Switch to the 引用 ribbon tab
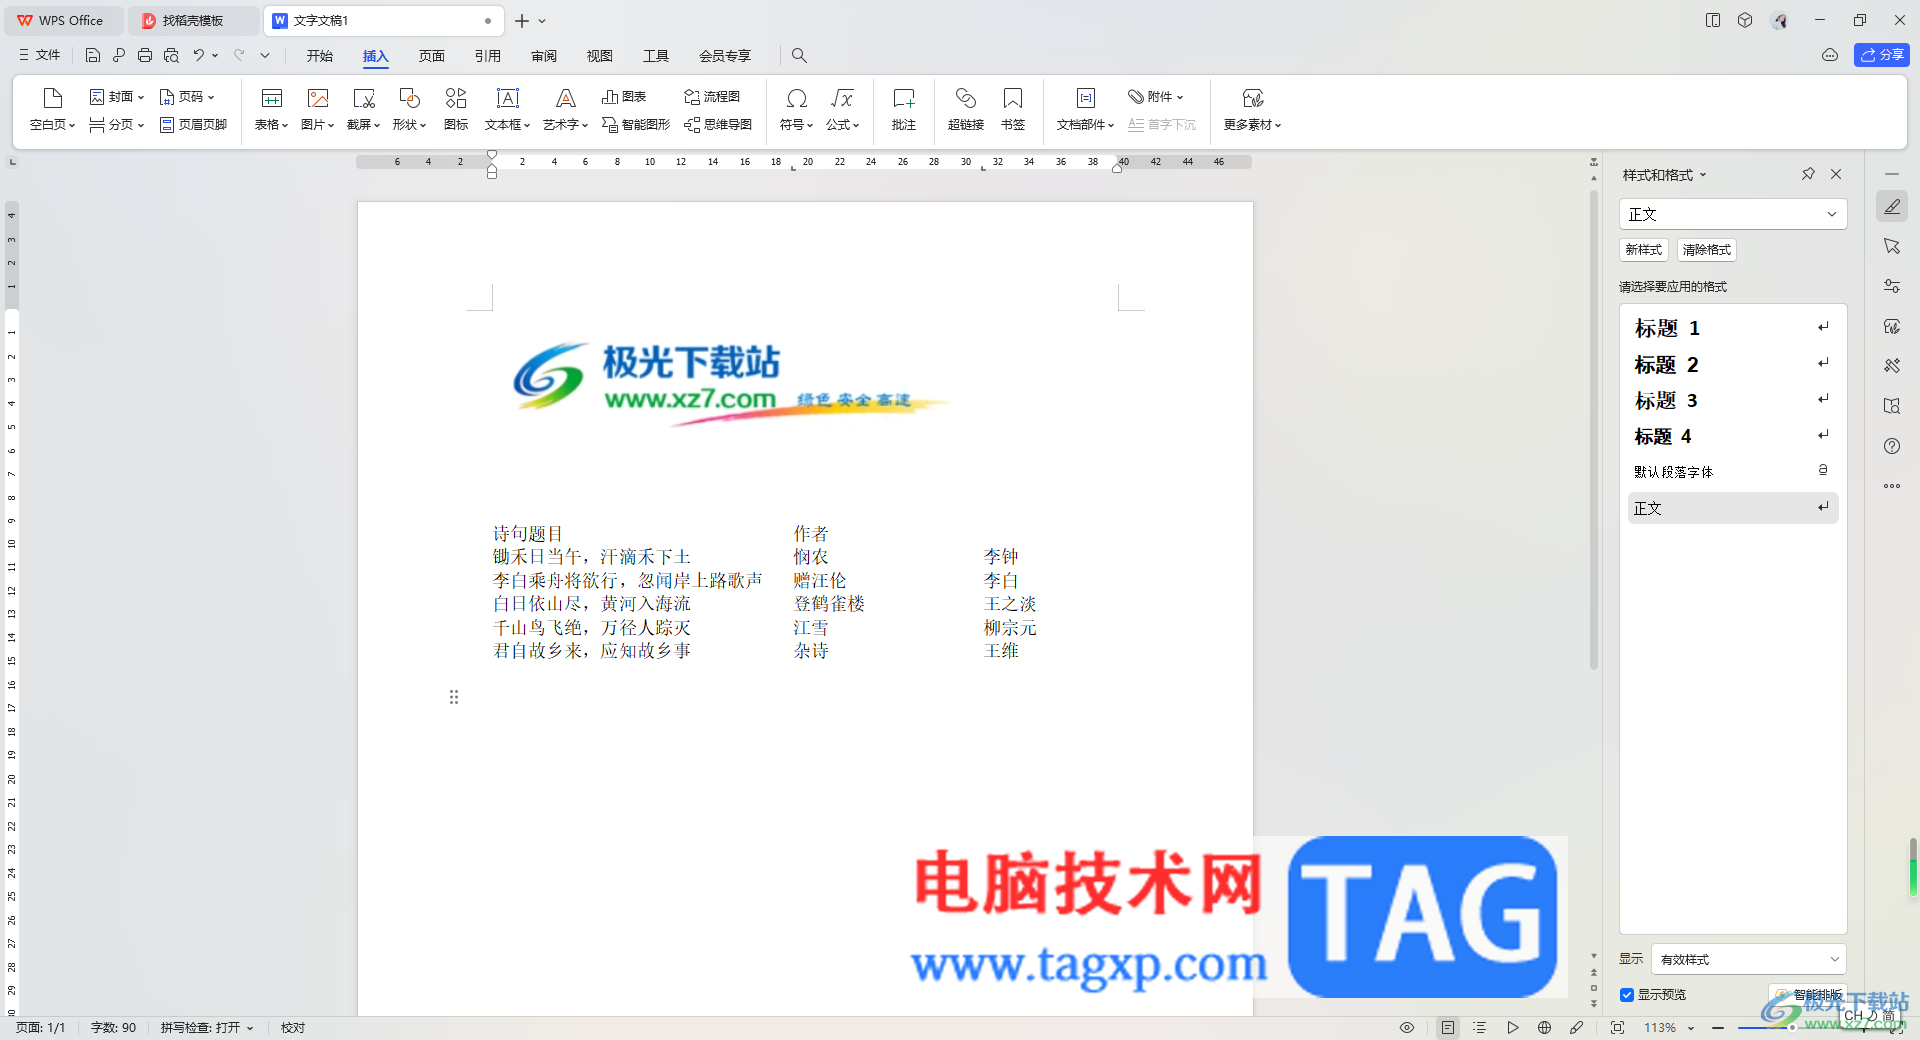The height and width of the screenshot is (1040, 1920). tap(488, 56)
